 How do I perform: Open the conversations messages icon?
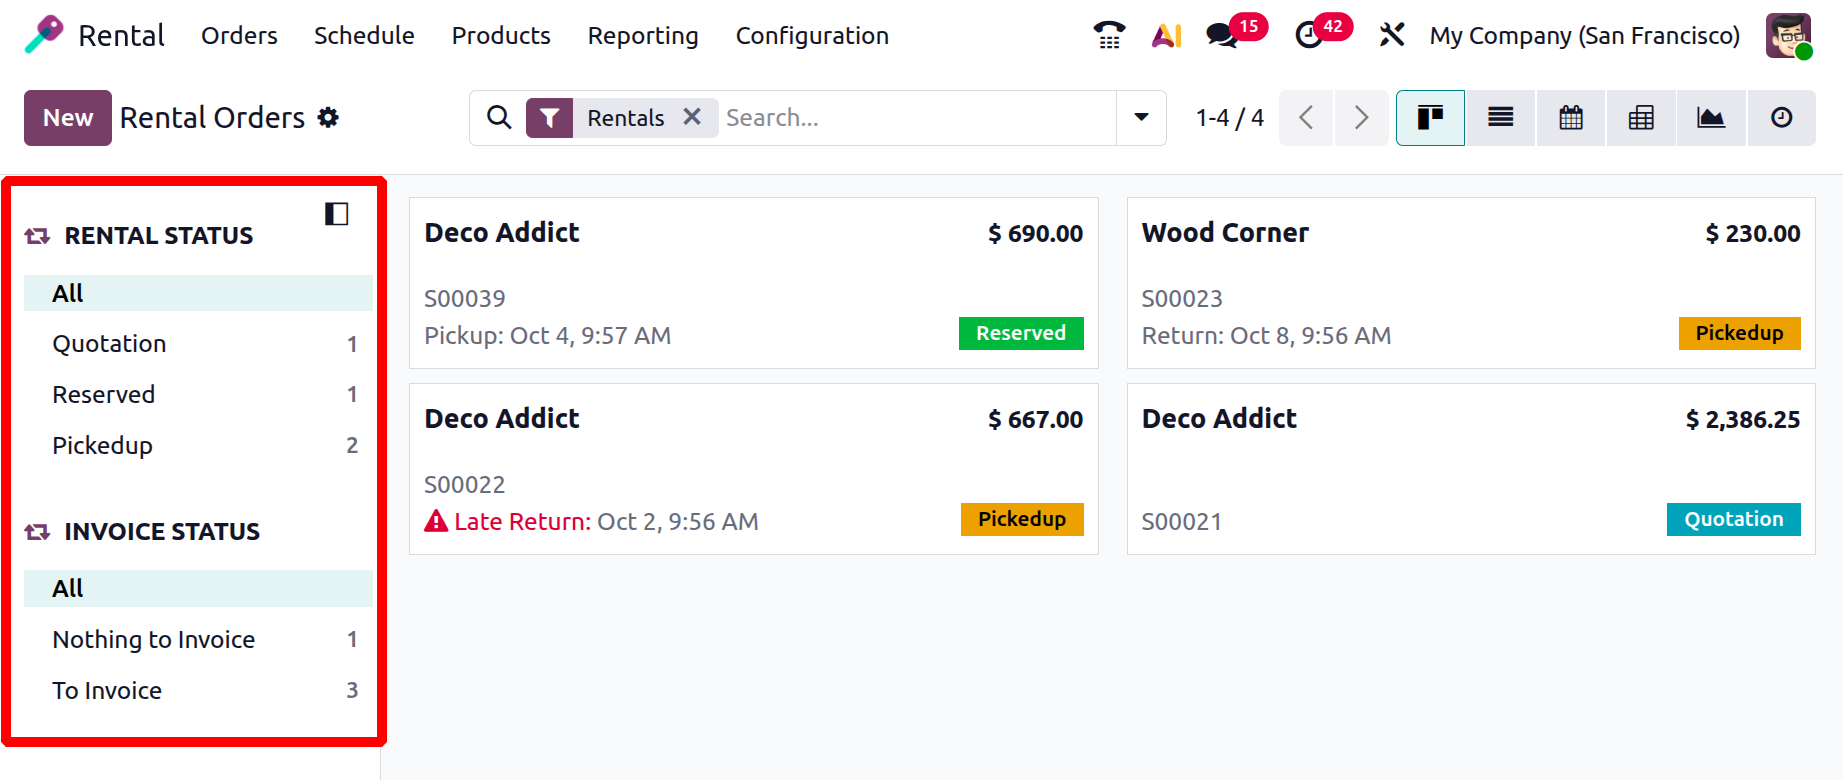coord(1222,35)
